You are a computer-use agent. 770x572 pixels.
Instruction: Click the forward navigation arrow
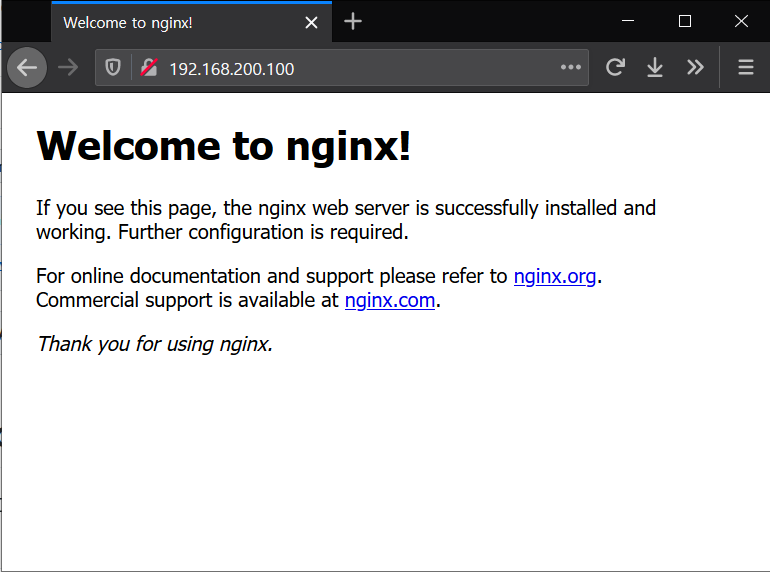tap(68, 68)
